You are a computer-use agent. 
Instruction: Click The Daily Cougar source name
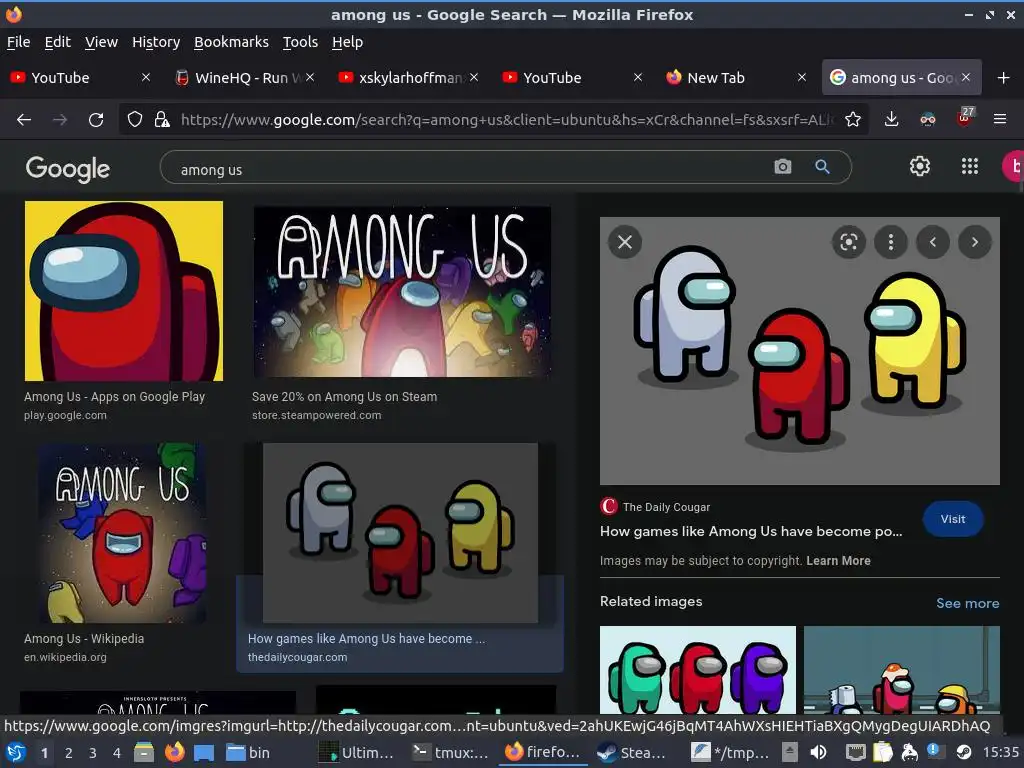pos(666,507)
